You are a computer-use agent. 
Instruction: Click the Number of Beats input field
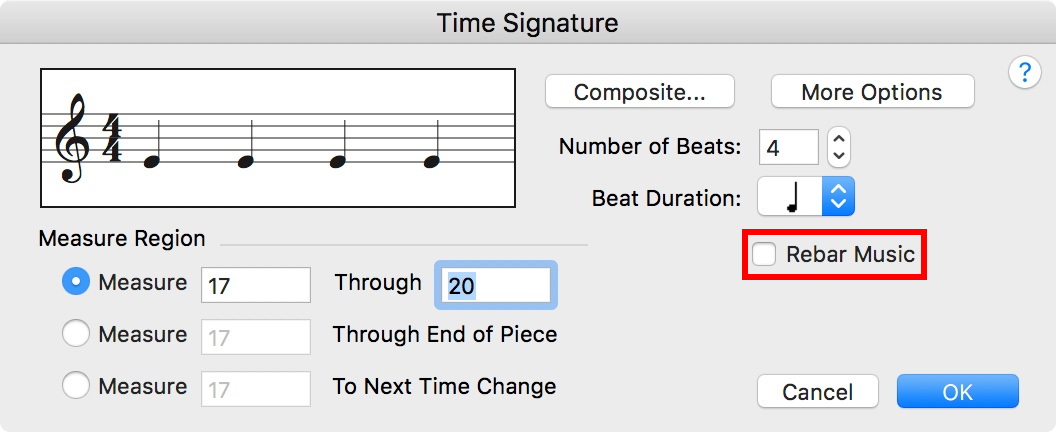point(788,147)
